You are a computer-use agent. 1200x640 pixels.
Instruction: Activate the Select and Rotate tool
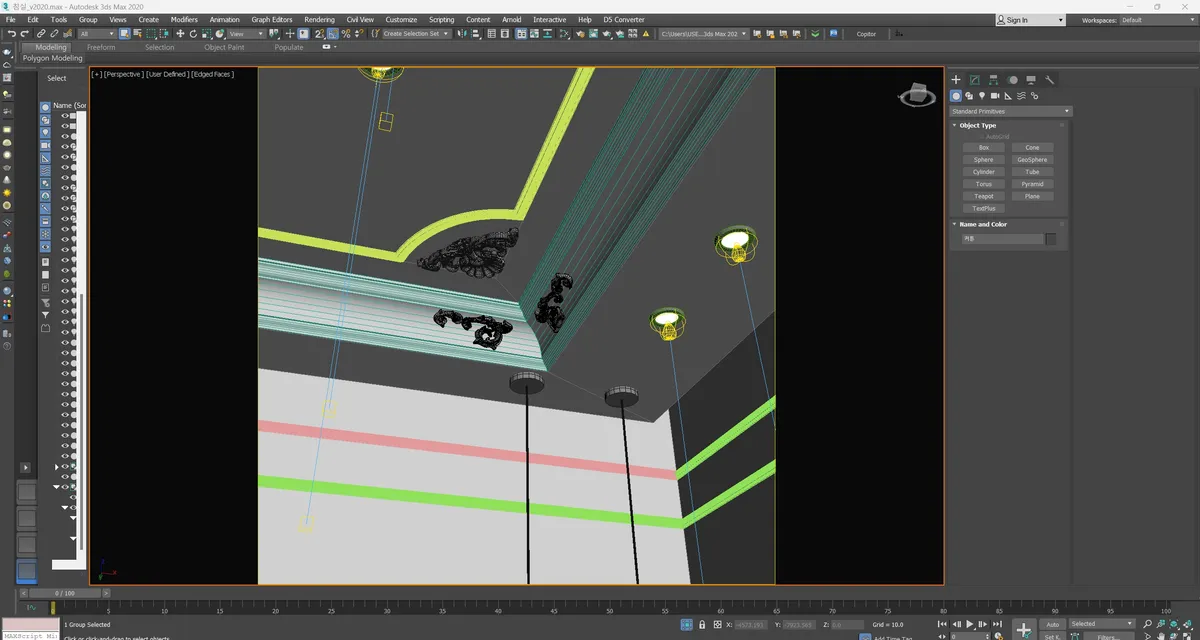[193, 34]
